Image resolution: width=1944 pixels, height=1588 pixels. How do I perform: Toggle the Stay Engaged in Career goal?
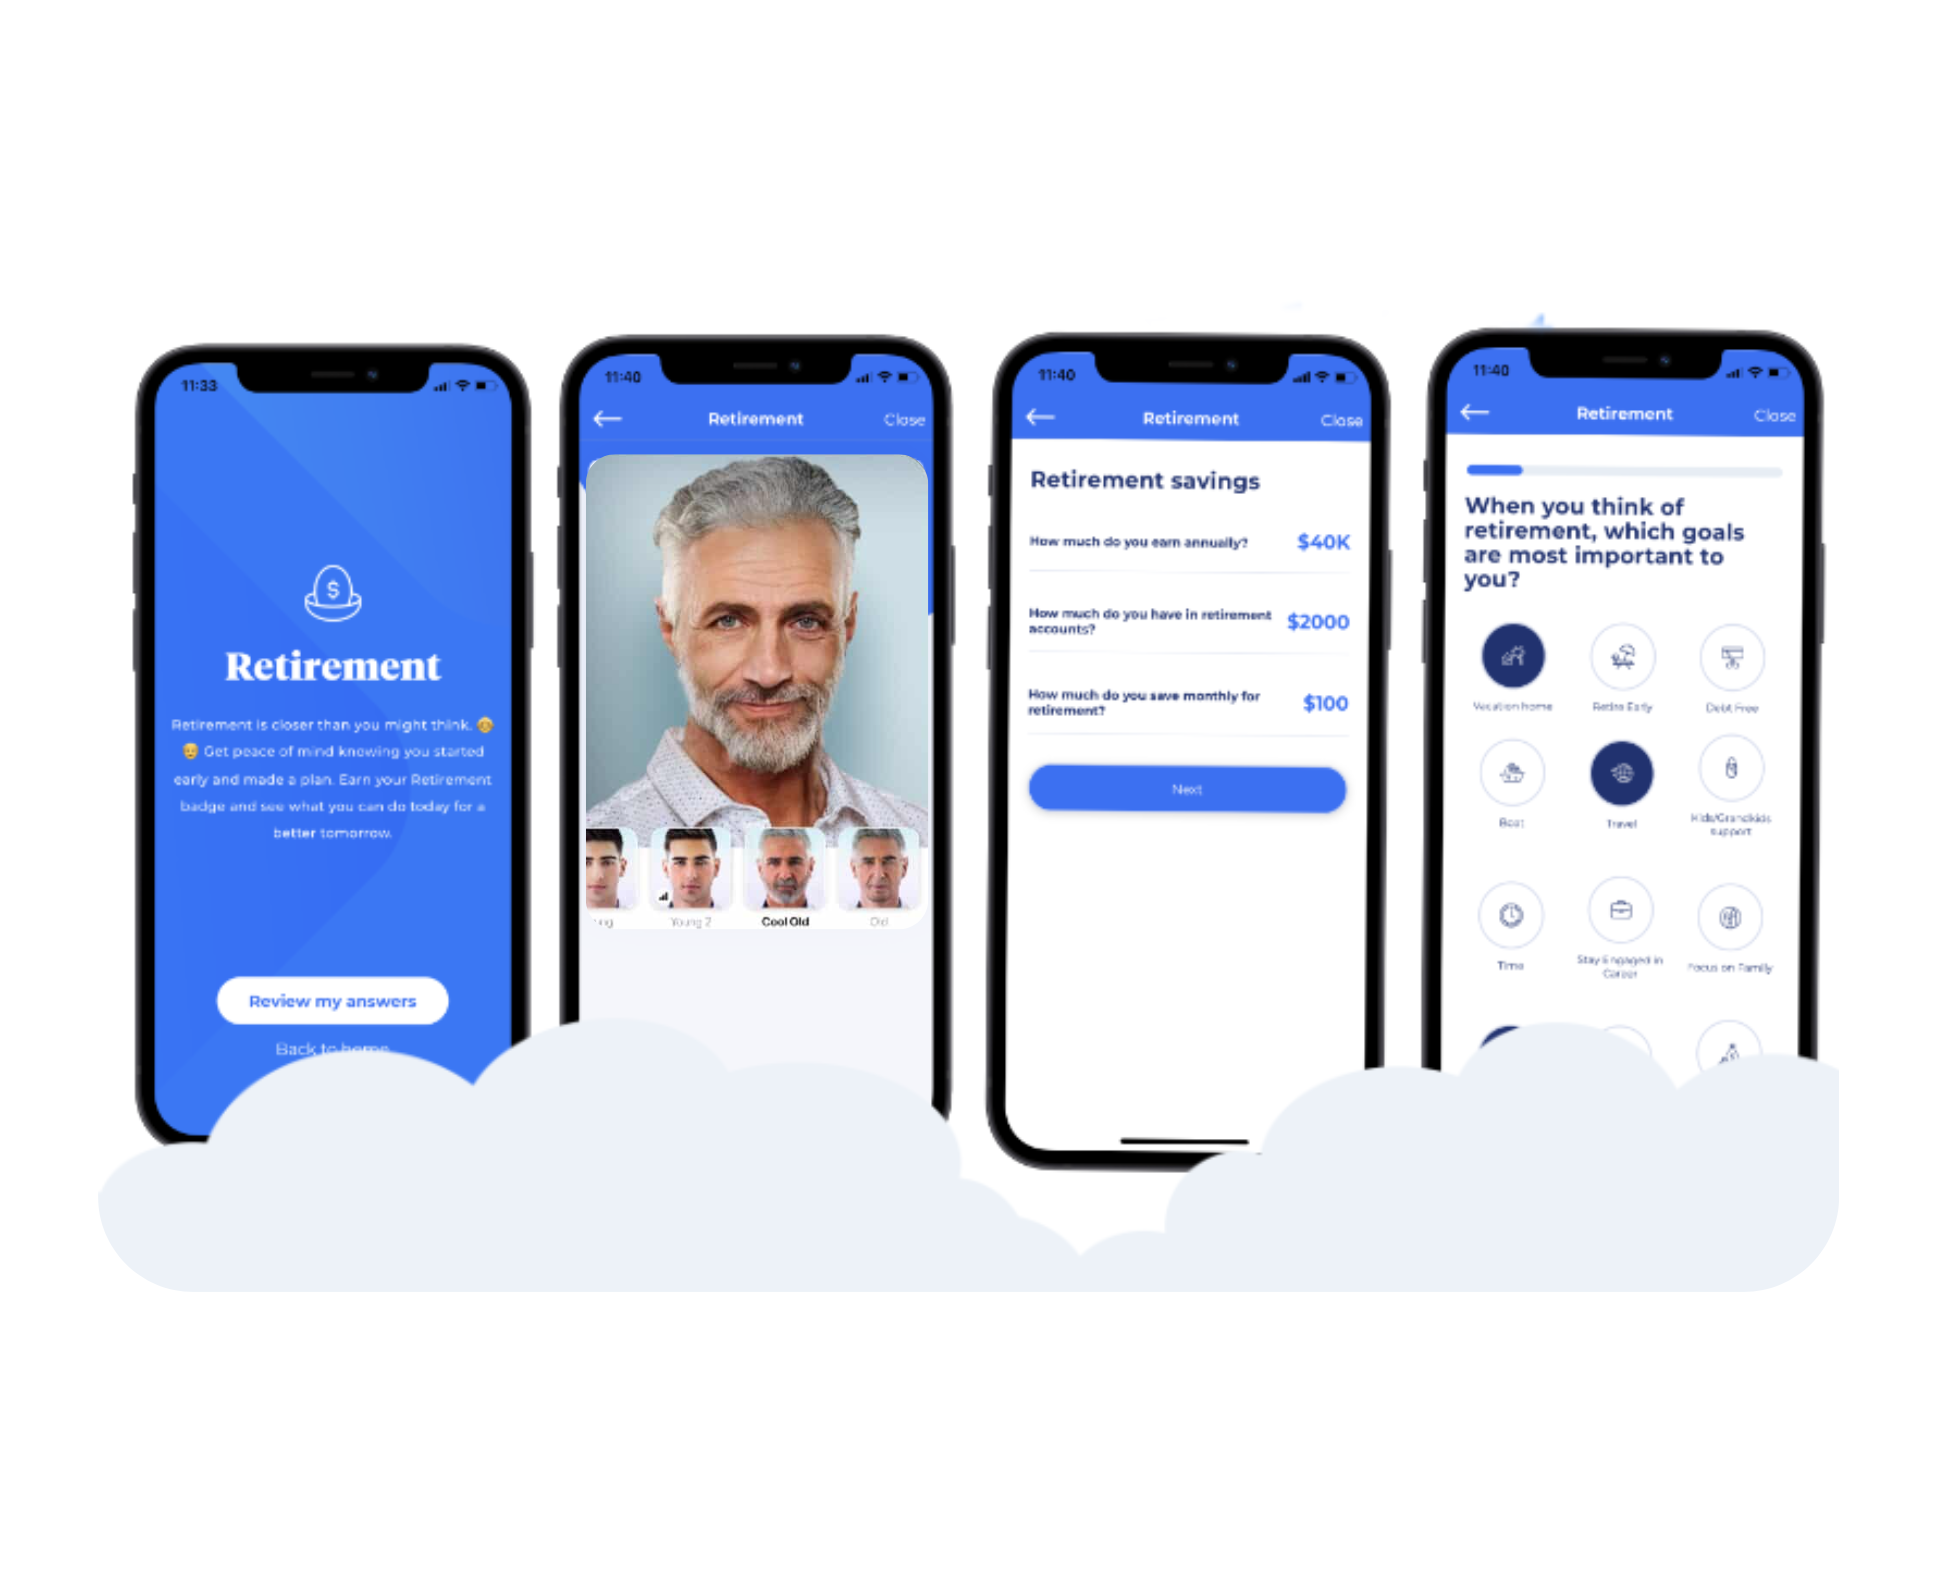point(1619,915)
